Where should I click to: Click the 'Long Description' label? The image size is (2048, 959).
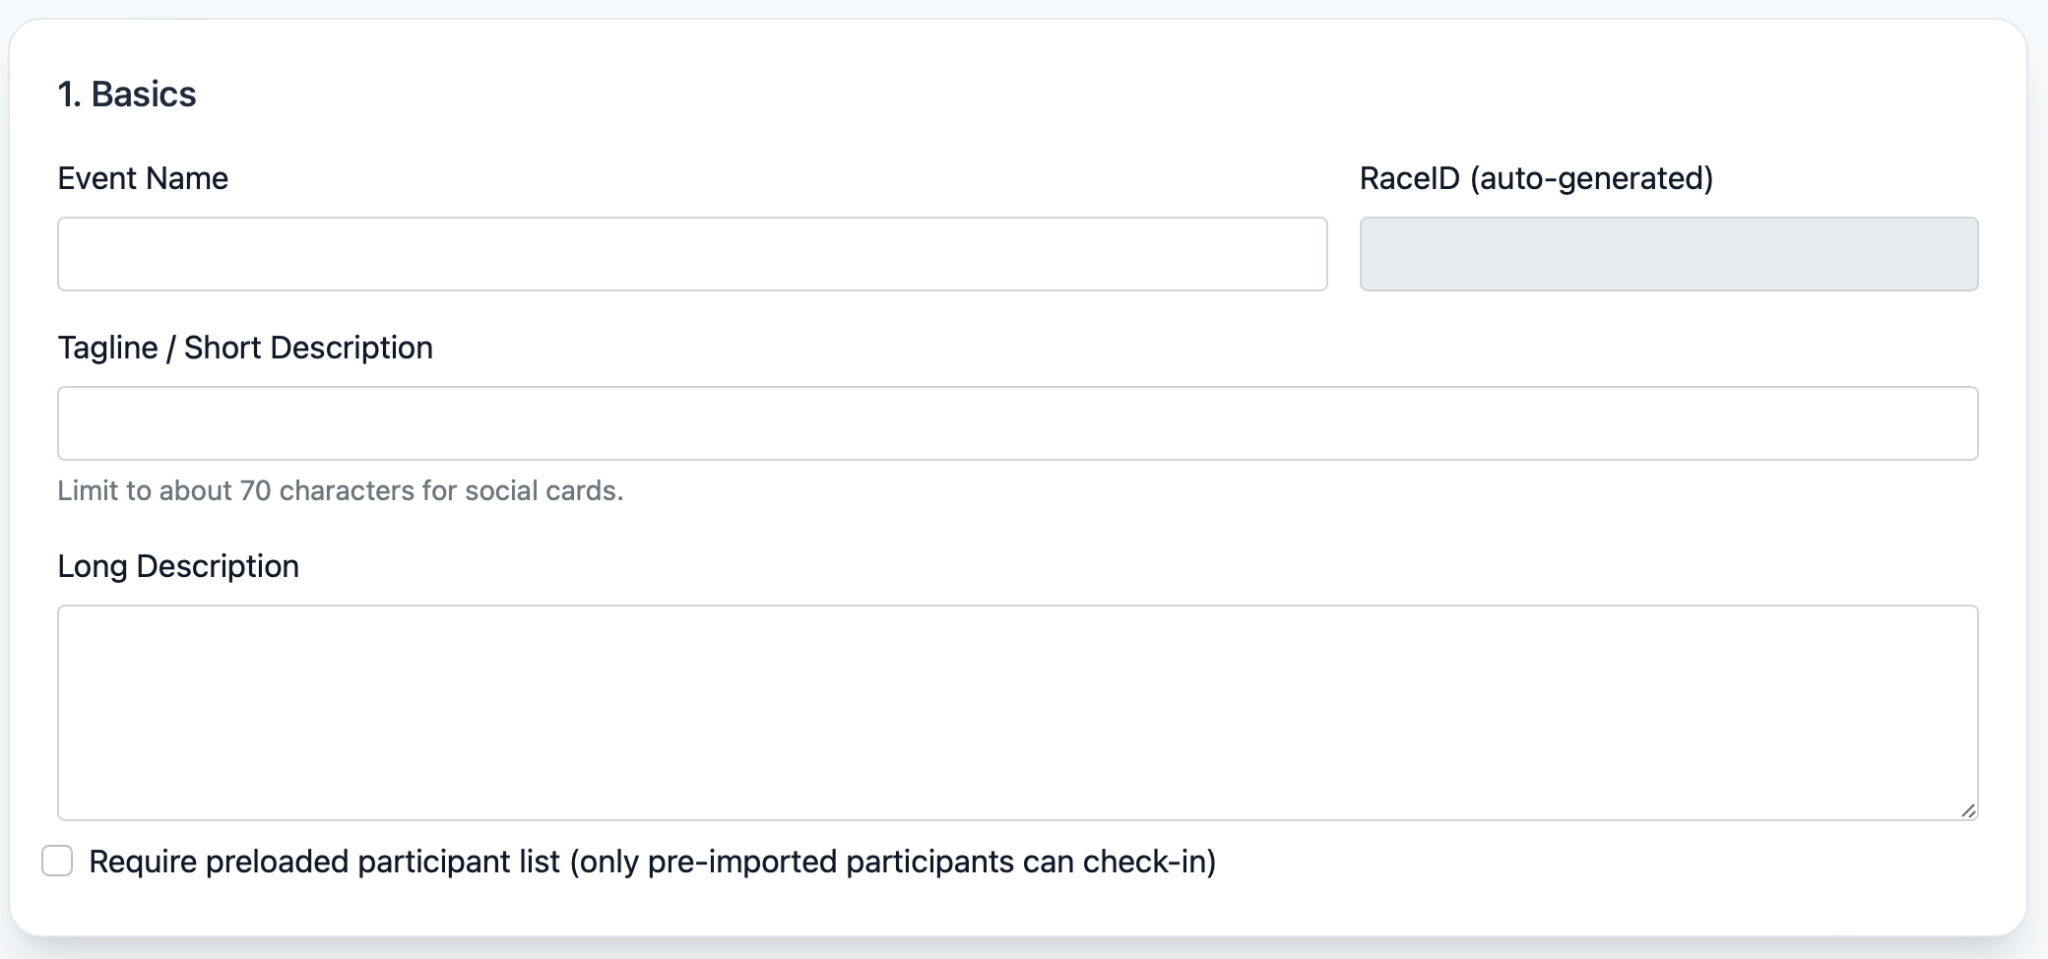[x=178, y=566]
